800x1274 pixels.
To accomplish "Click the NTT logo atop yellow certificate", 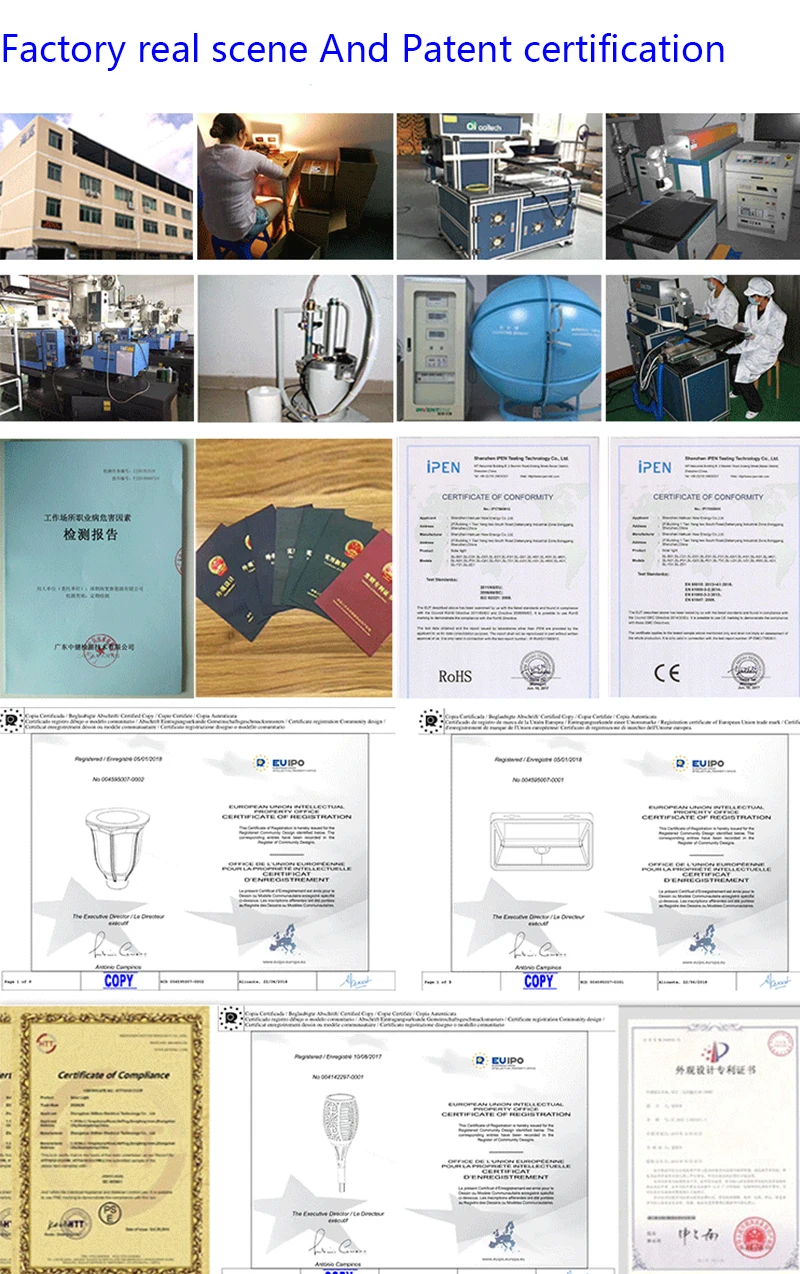I will [x=48, y=1044].
